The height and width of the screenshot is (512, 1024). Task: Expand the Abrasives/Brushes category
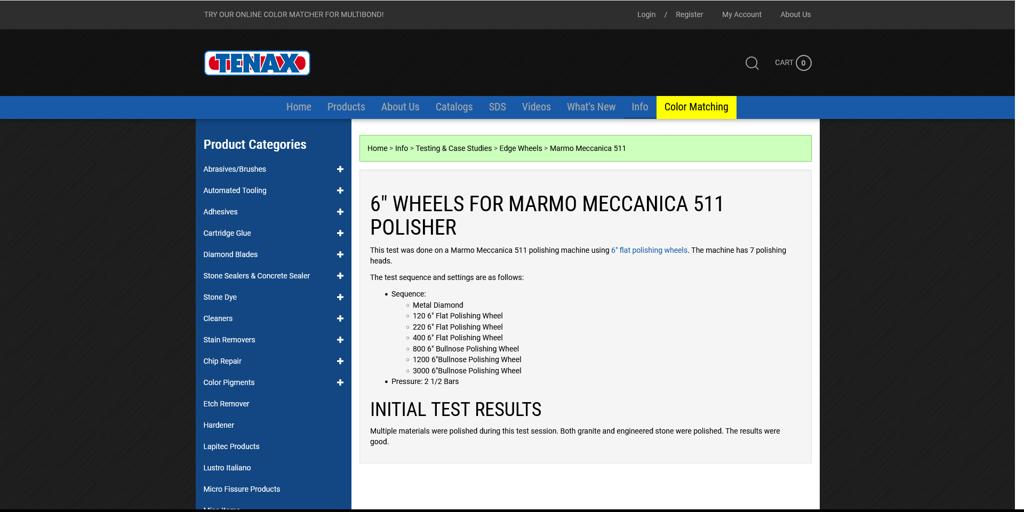tap(340, 169)
